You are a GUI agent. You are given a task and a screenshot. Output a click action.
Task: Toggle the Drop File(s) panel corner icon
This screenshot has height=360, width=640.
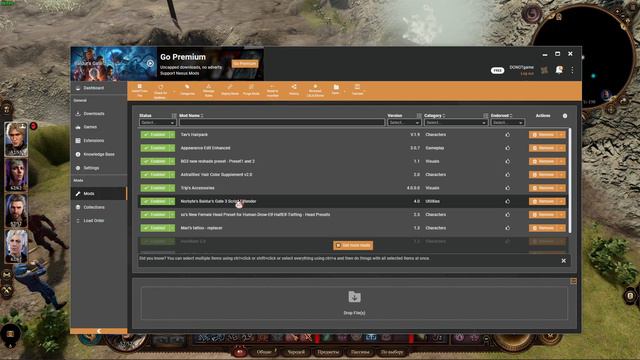[x=573, y=281]
